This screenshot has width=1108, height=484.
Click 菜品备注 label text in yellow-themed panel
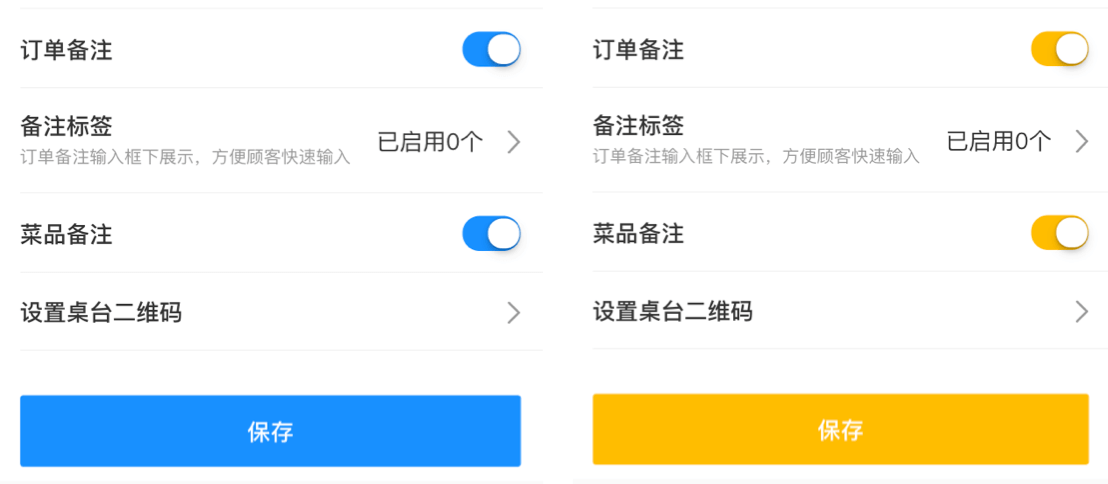click(x=638, y=234)
